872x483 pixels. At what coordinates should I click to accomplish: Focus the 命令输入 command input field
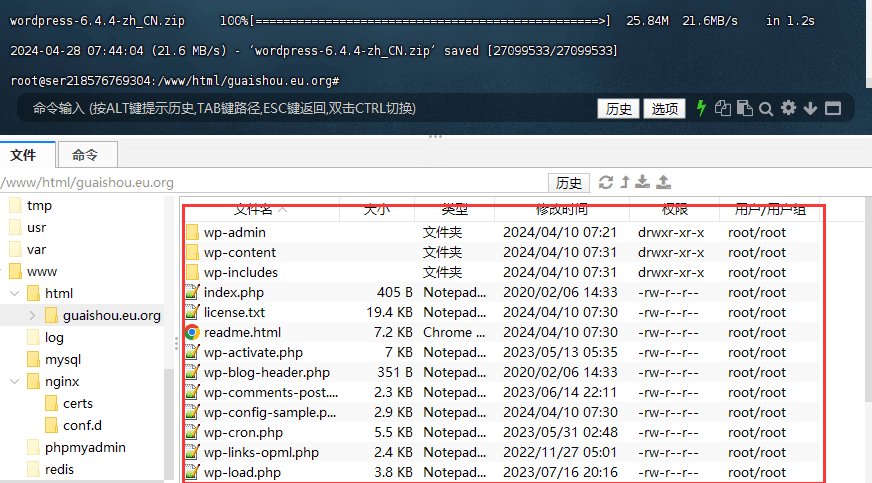(x=306, y=108)
